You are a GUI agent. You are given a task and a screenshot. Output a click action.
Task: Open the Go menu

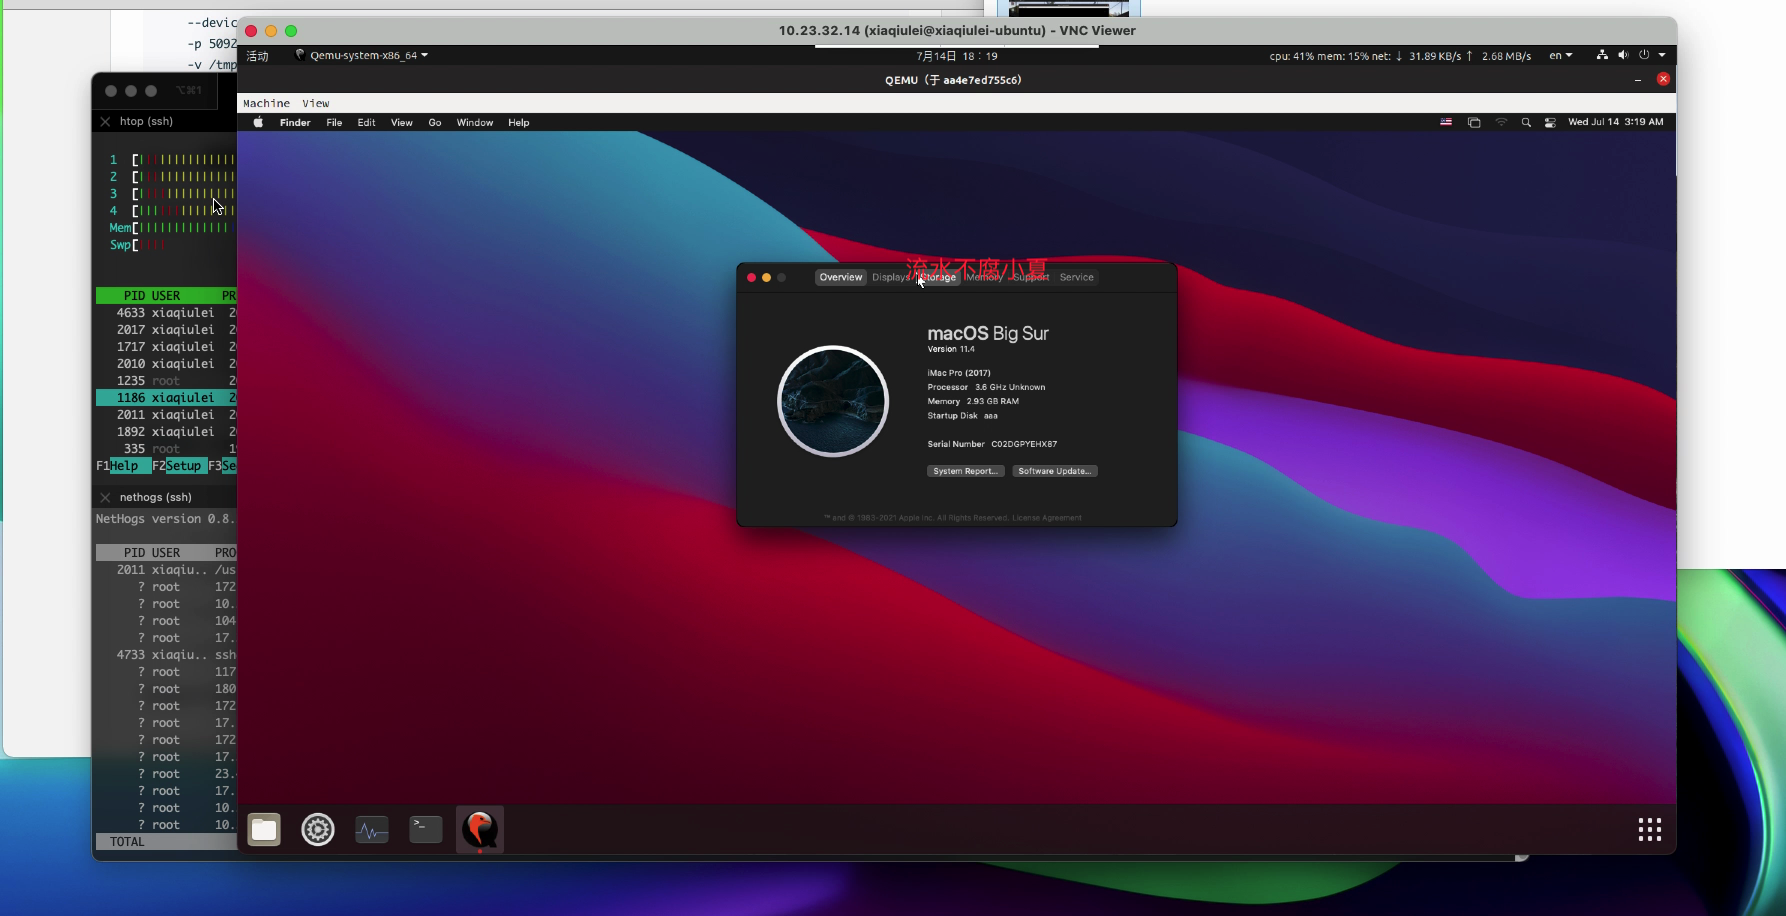(435, 122)
